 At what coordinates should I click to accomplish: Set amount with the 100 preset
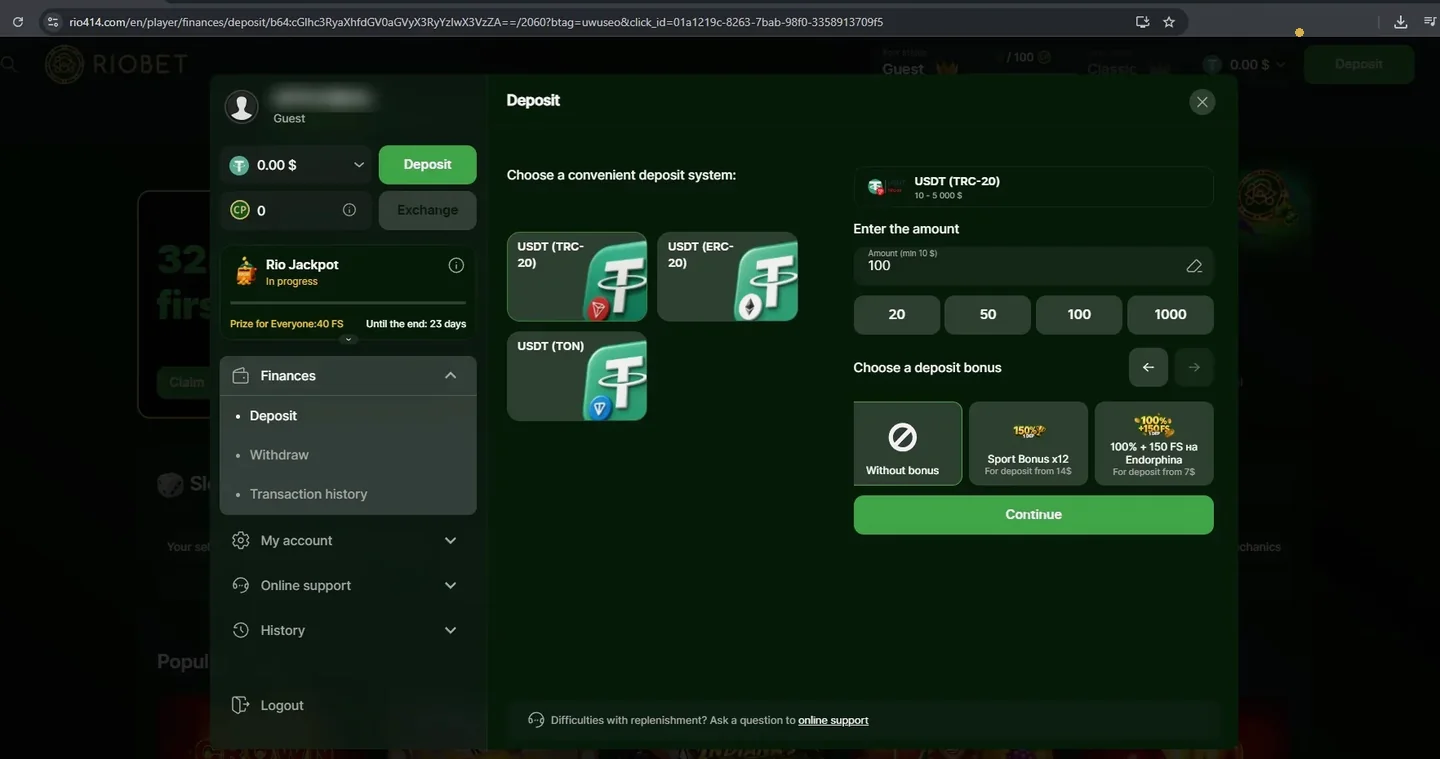pyautogui.click(x=1079, y=314)
